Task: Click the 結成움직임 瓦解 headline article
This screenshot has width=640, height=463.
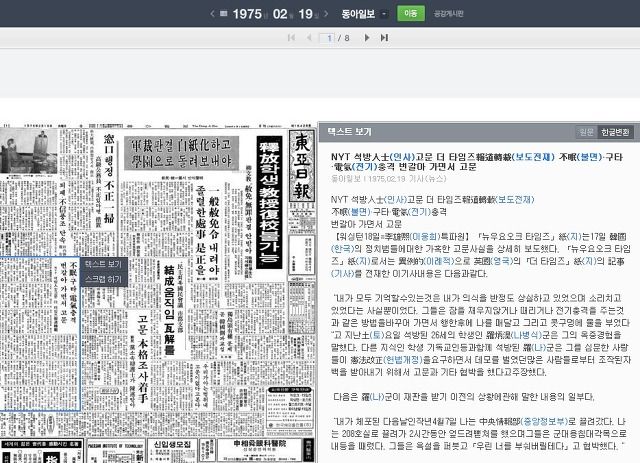Action: click(x=169, y=309)
